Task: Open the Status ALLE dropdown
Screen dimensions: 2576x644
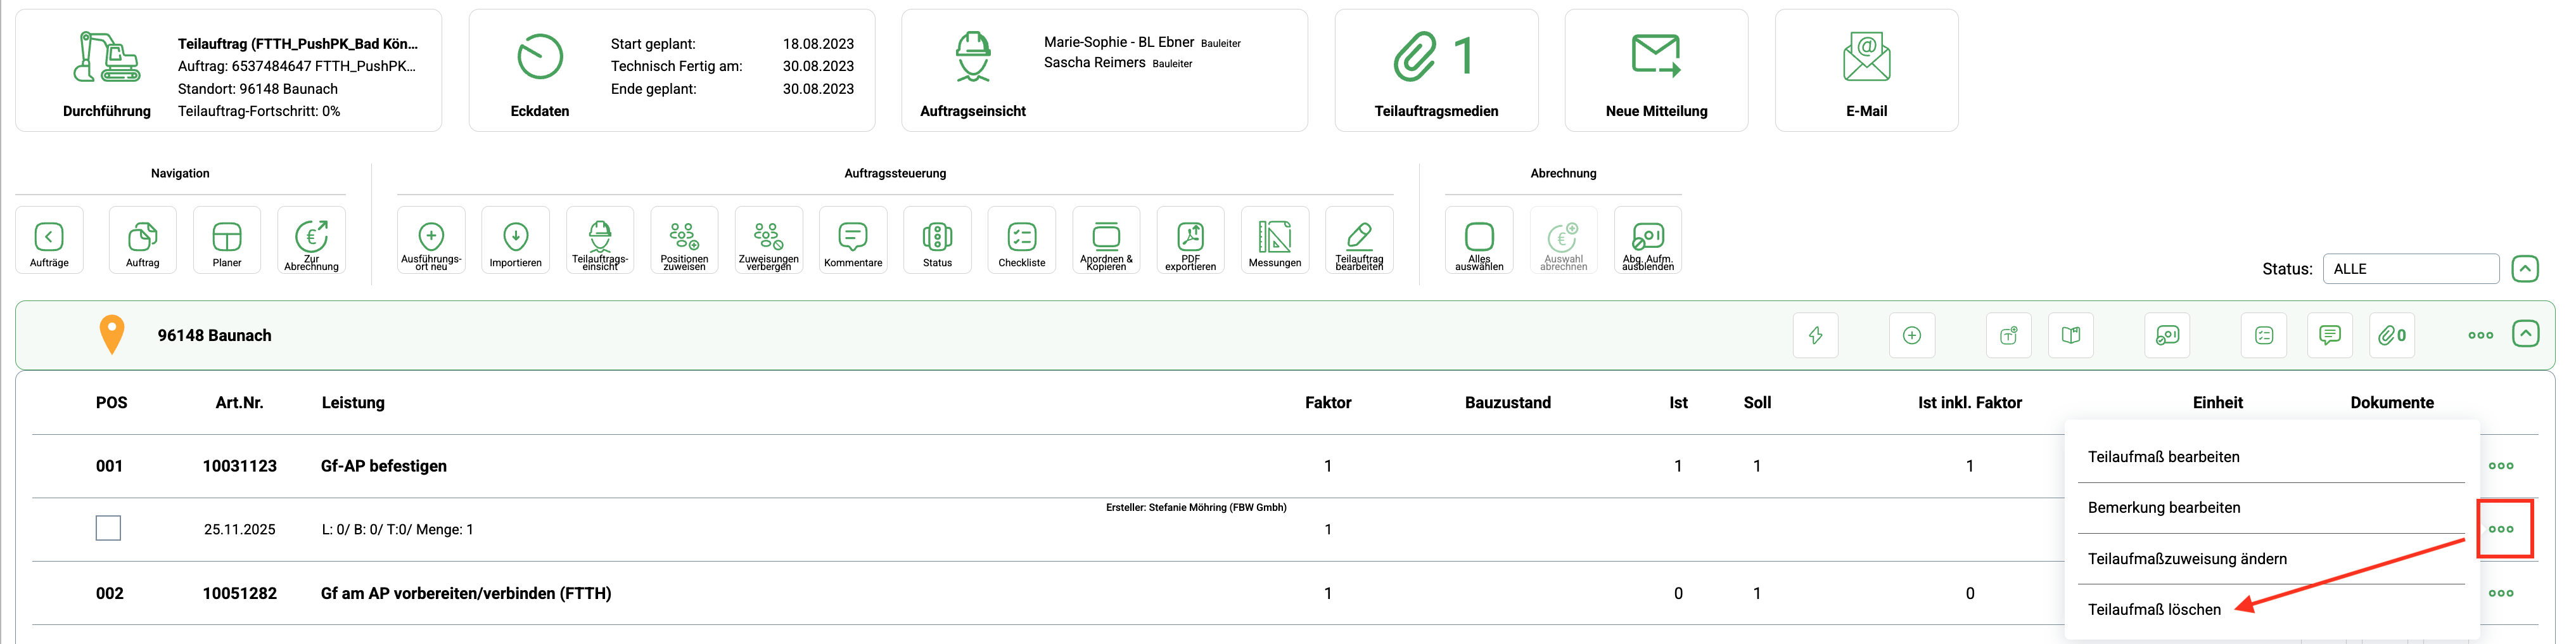Action: (2410, 269)
